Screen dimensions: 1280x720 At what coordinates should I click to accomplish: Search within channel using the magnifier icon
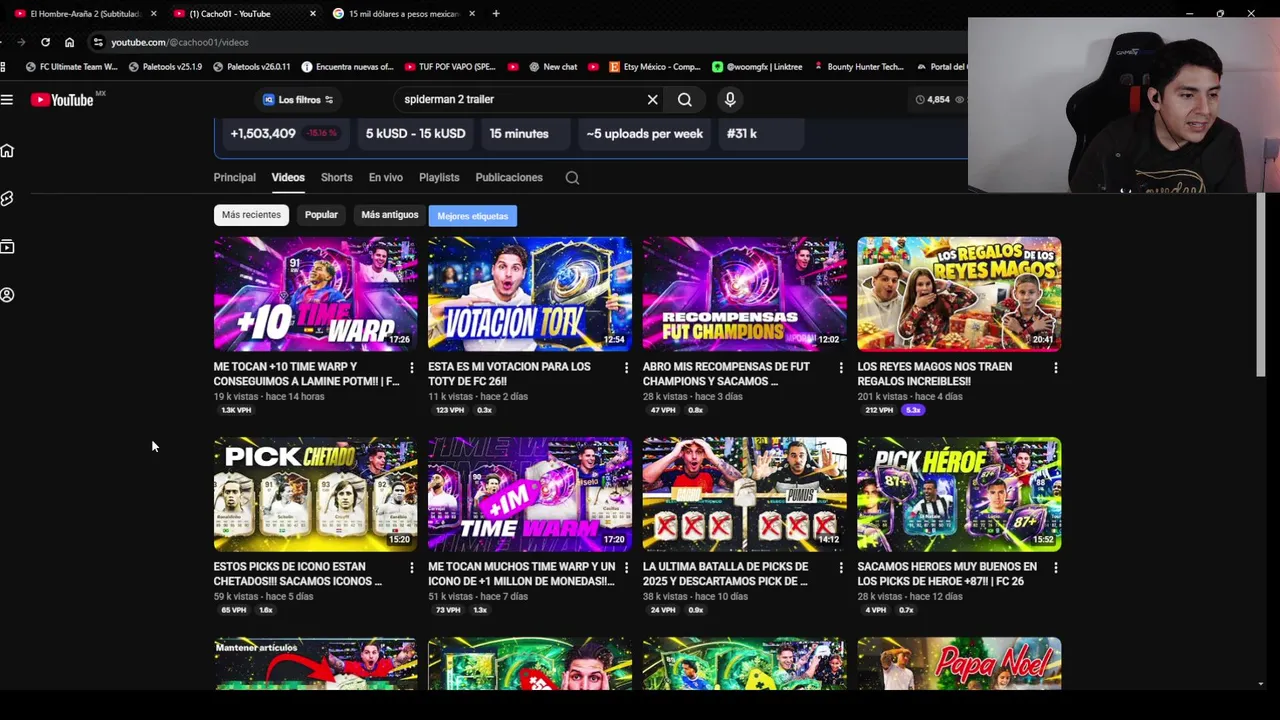click(572, 178)
